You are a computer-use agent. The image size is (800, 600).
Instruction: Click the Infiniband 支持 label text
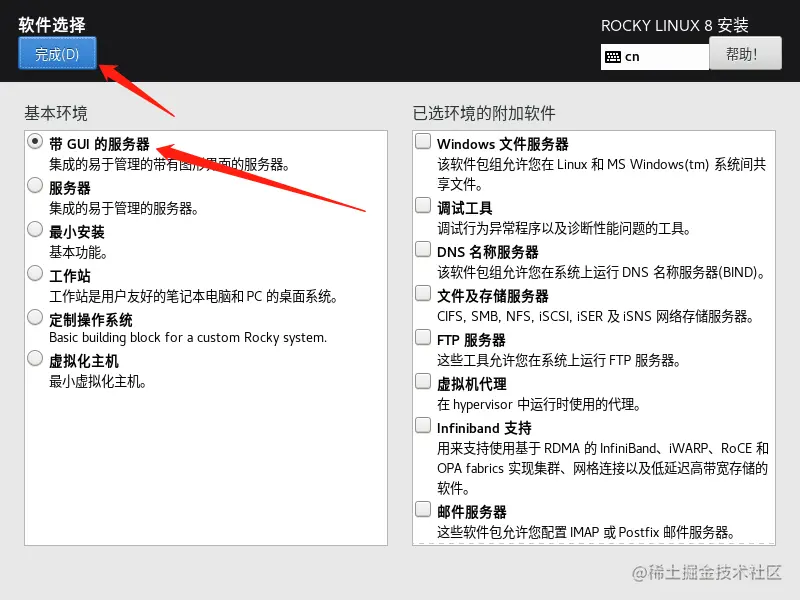click(484, 428)
